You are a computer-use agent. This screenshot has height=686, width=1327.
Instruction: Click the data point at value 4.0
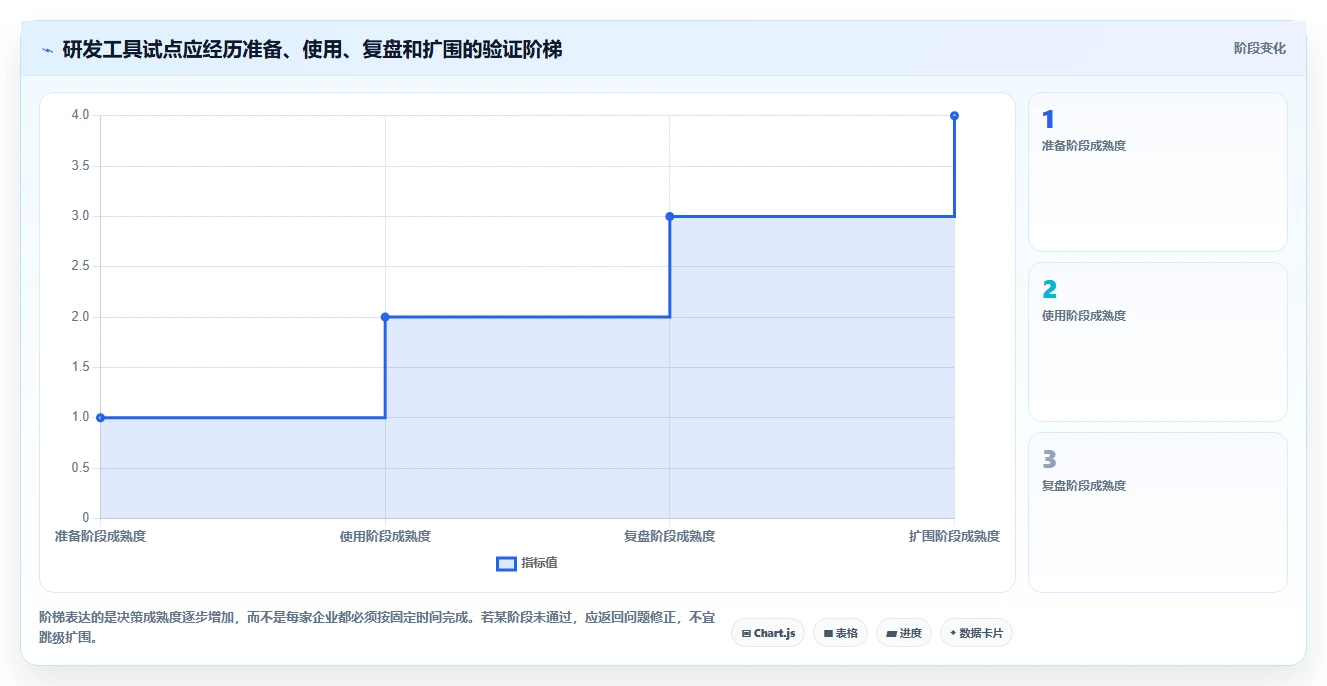click(954, 116)
